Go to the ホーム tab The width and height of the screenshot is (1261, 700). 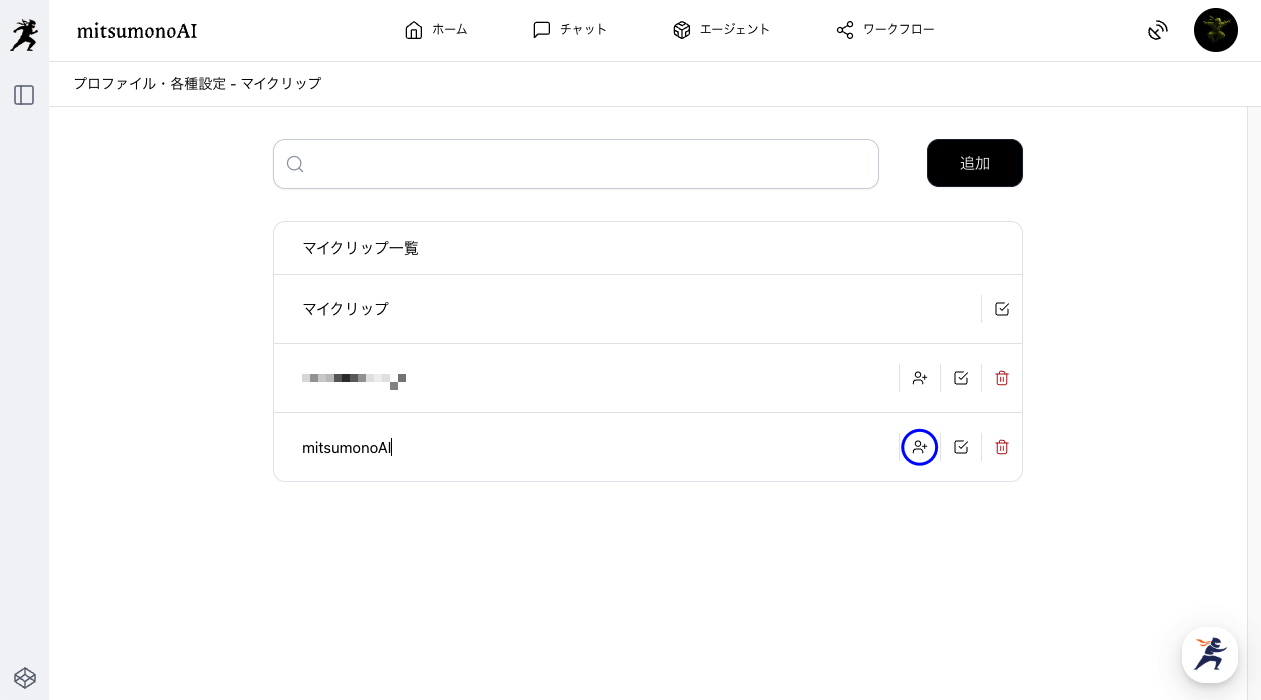436,30
